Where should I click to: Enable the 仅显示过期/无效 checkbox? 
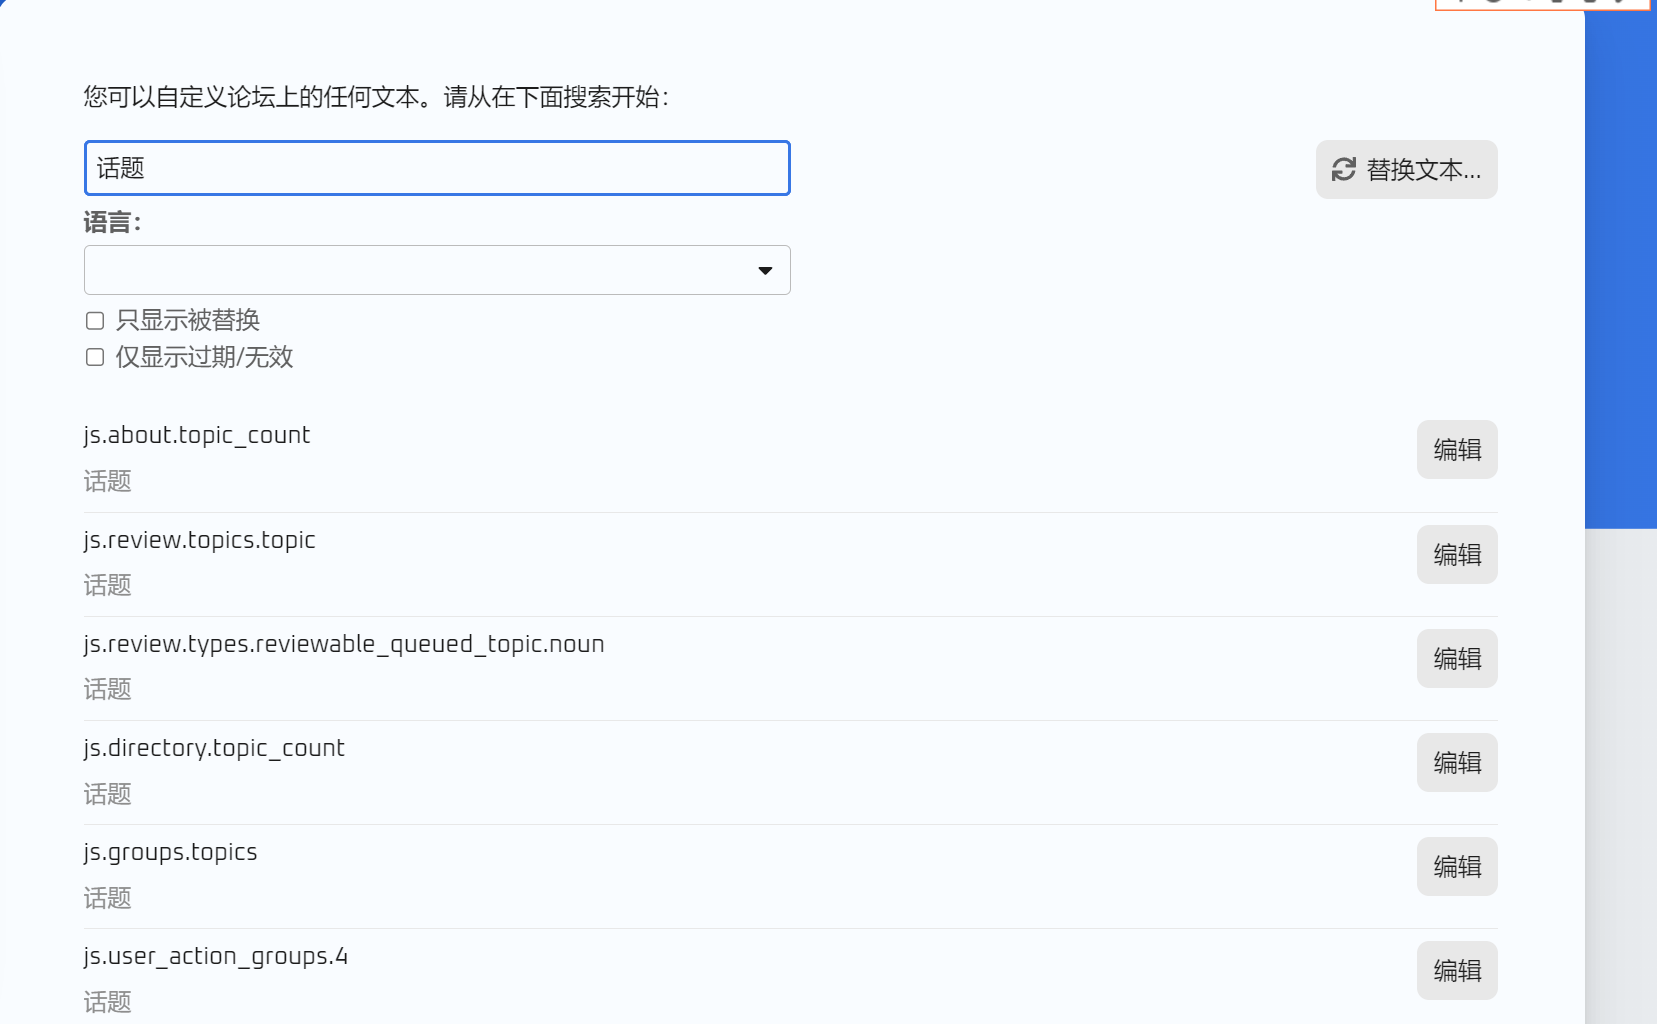pos(95,357)
